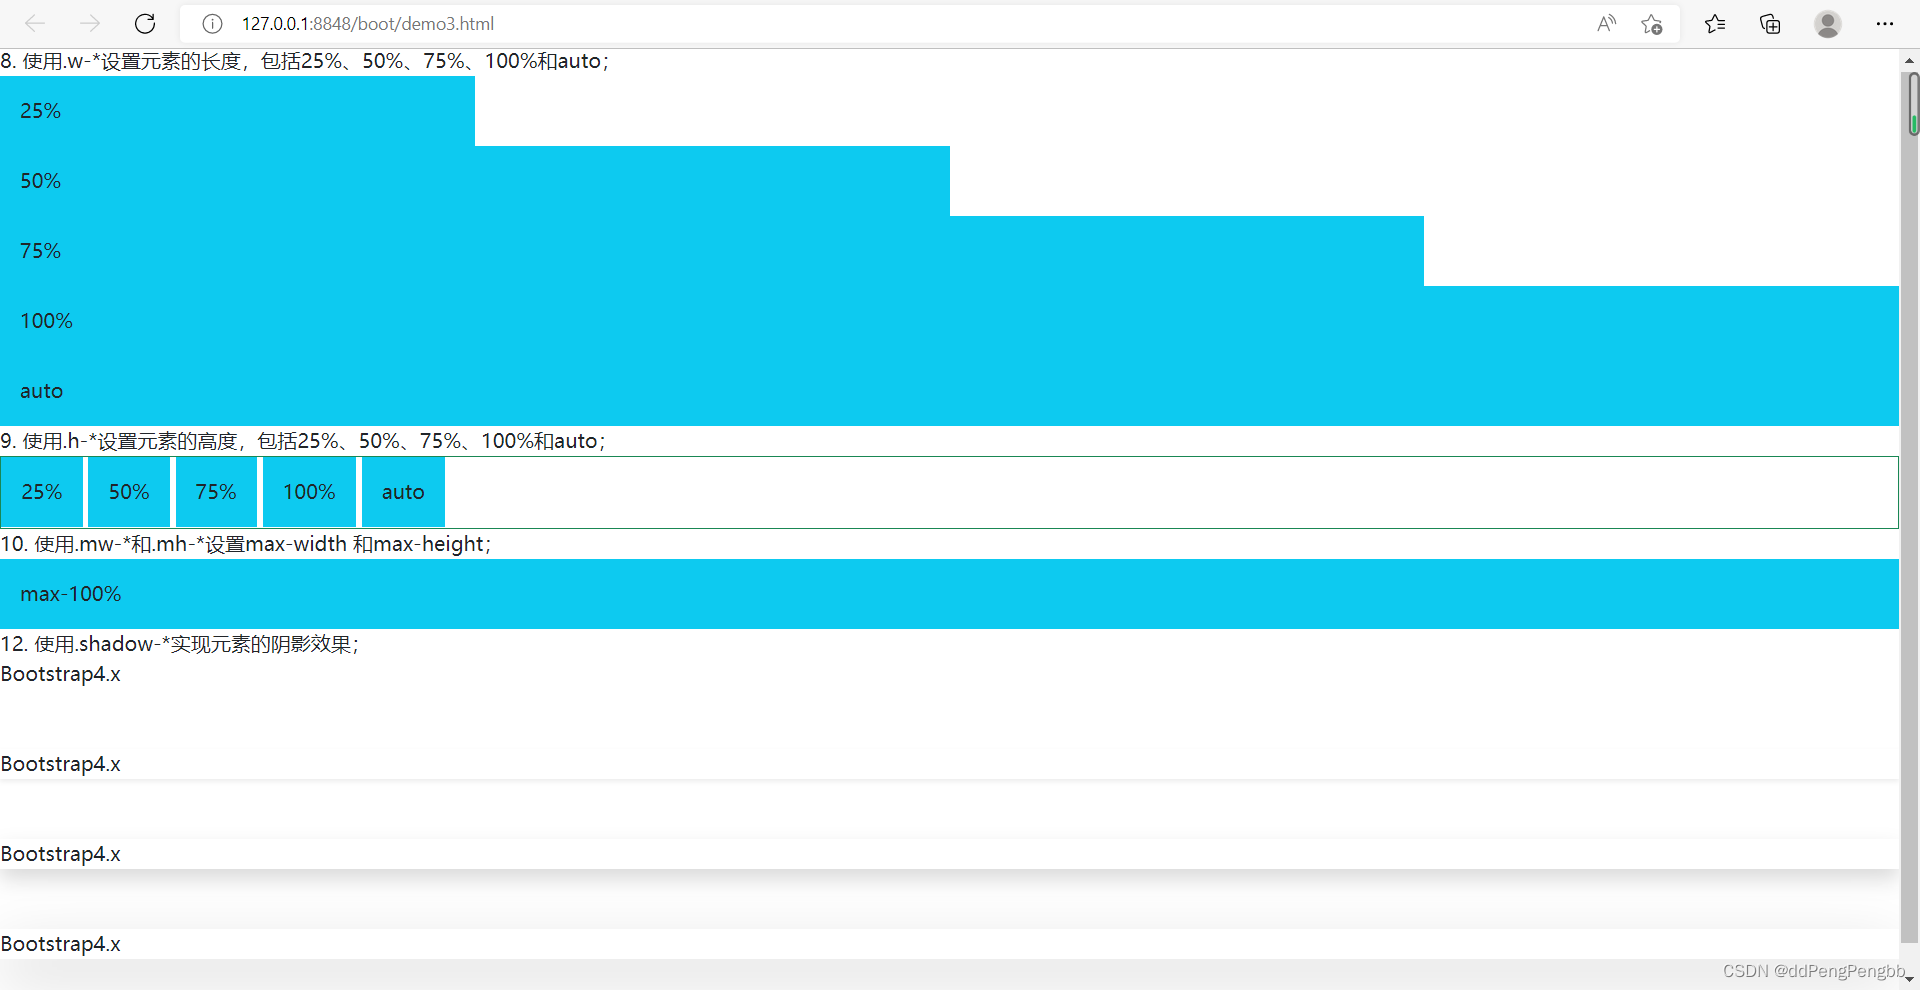Add page to favorites star icon
This screenshot has height=990, width=1920.
pos(1651,23)
